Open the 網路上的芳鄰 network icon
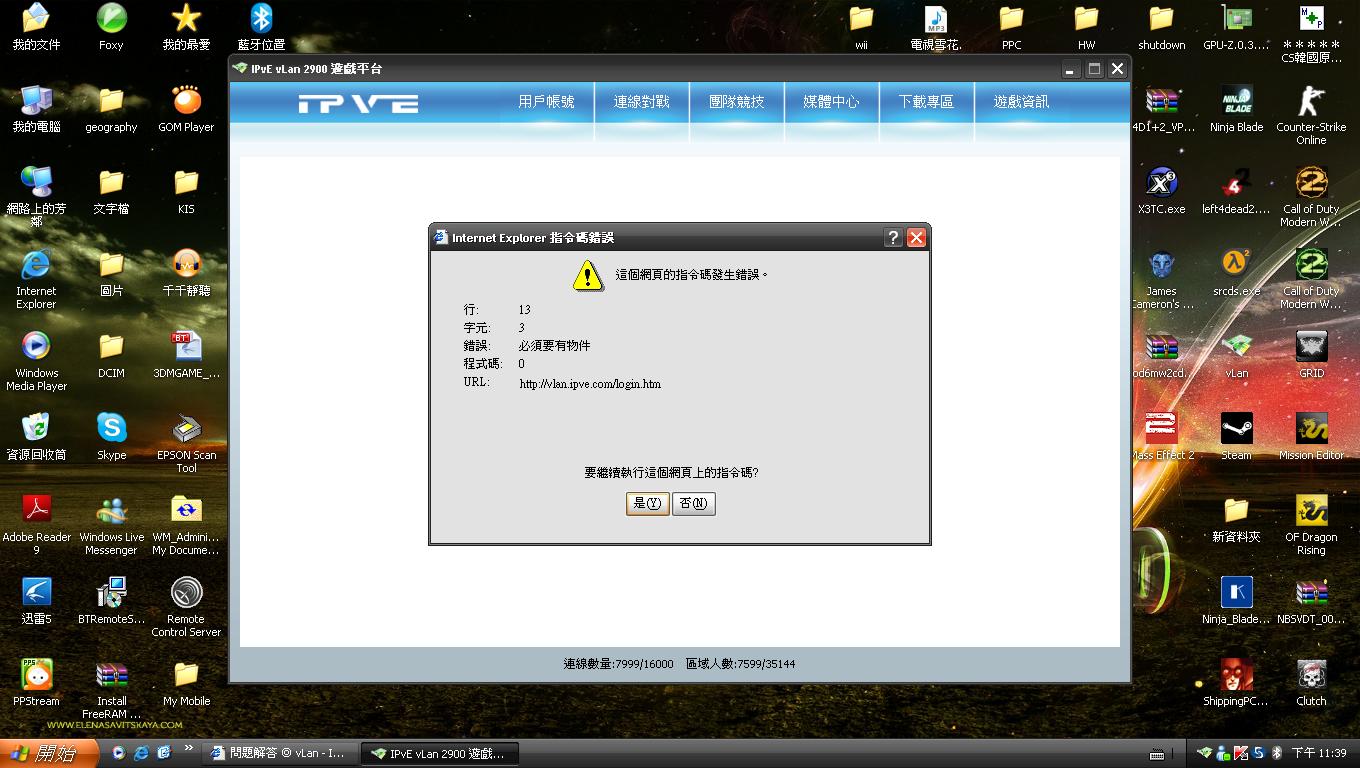This screenshot has width=1360, height=768. [36, 197]
